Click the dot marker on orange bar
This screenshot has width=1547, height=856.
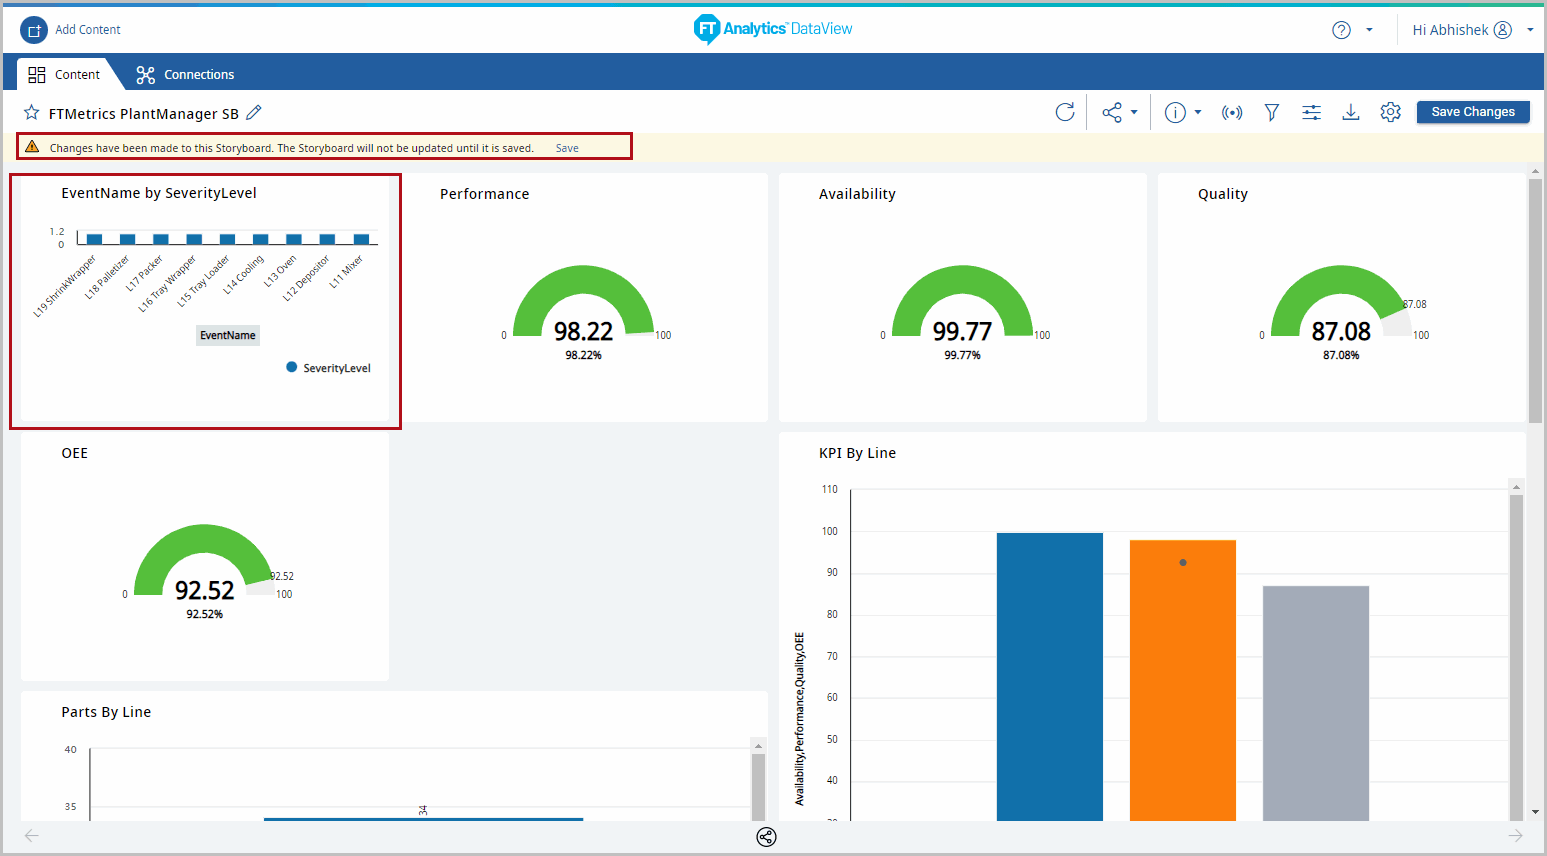click(x=1183, y=563)
